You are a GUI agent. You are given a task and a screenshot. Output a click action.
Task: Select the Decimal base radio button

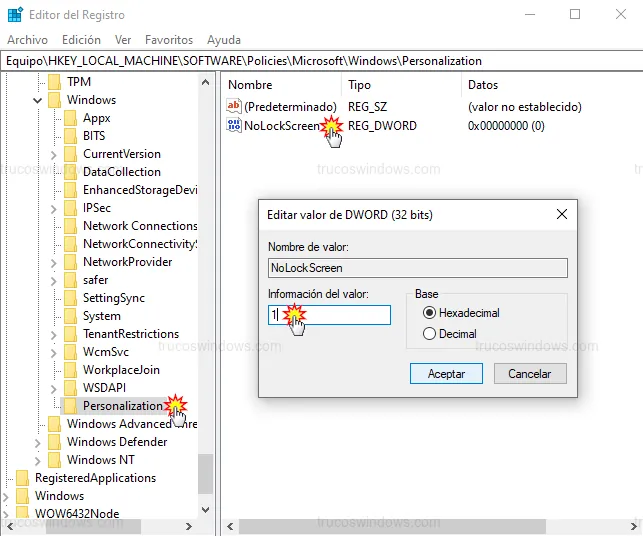(430, 334)
